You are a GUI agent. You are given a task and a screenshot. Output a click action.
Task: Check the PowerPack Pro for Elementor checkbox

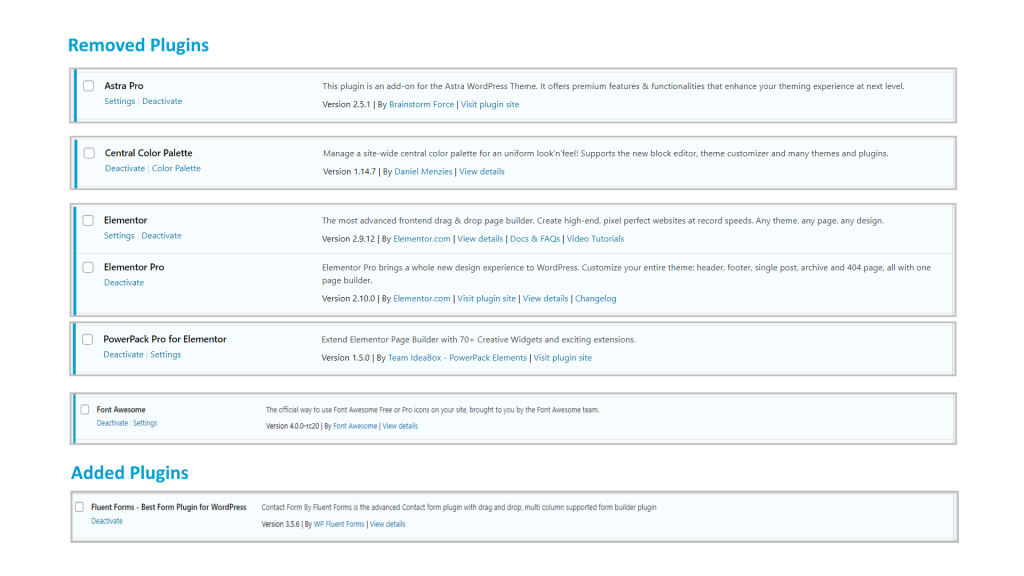pyautogui.click(x=88, y=339)
